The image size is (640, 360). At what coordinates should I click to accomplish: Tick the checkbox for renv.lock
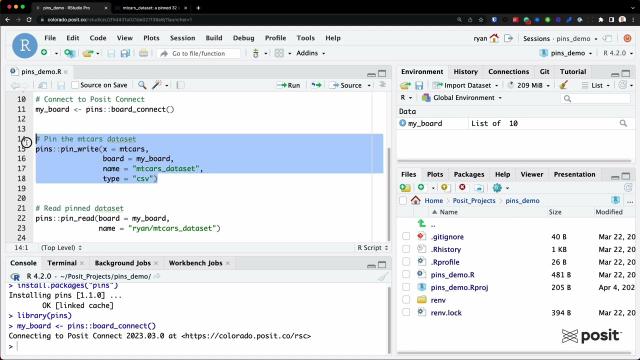tap(406, 312)
